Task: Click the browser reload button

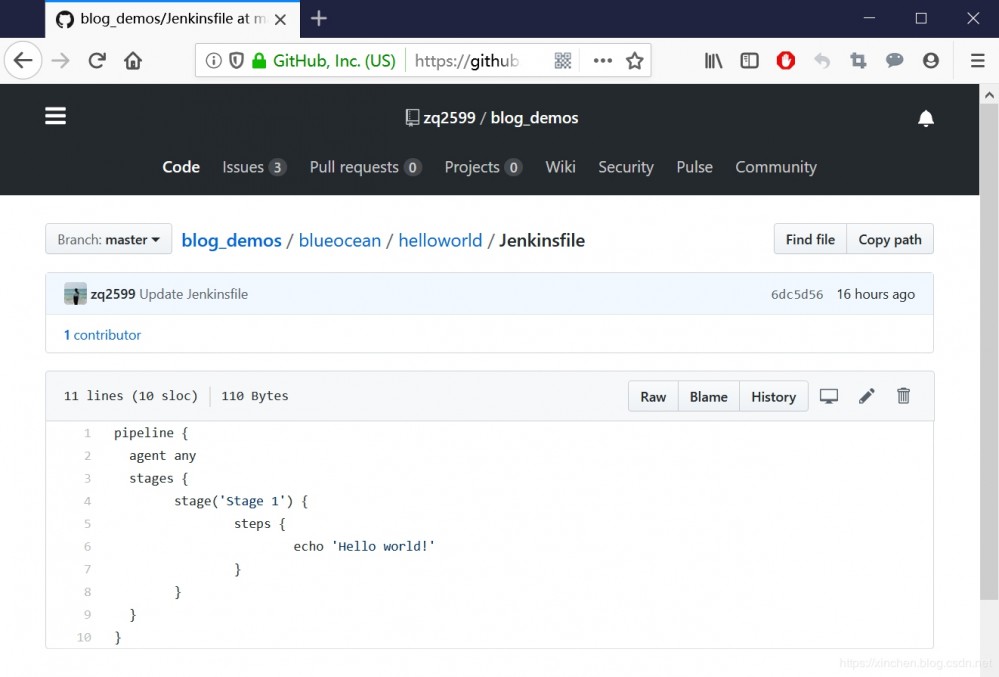Action: click(97, 61)
